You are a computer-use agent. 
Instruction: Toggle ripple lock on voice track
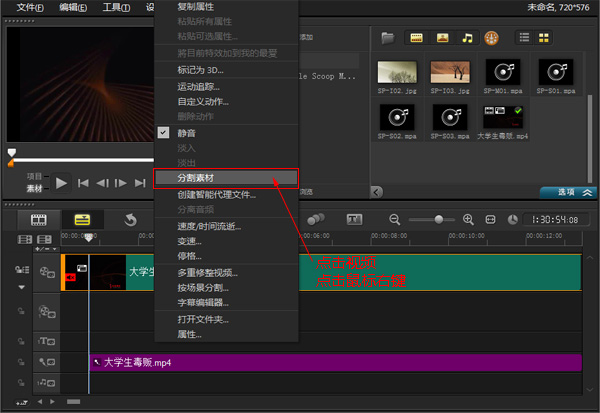[21, 362]
